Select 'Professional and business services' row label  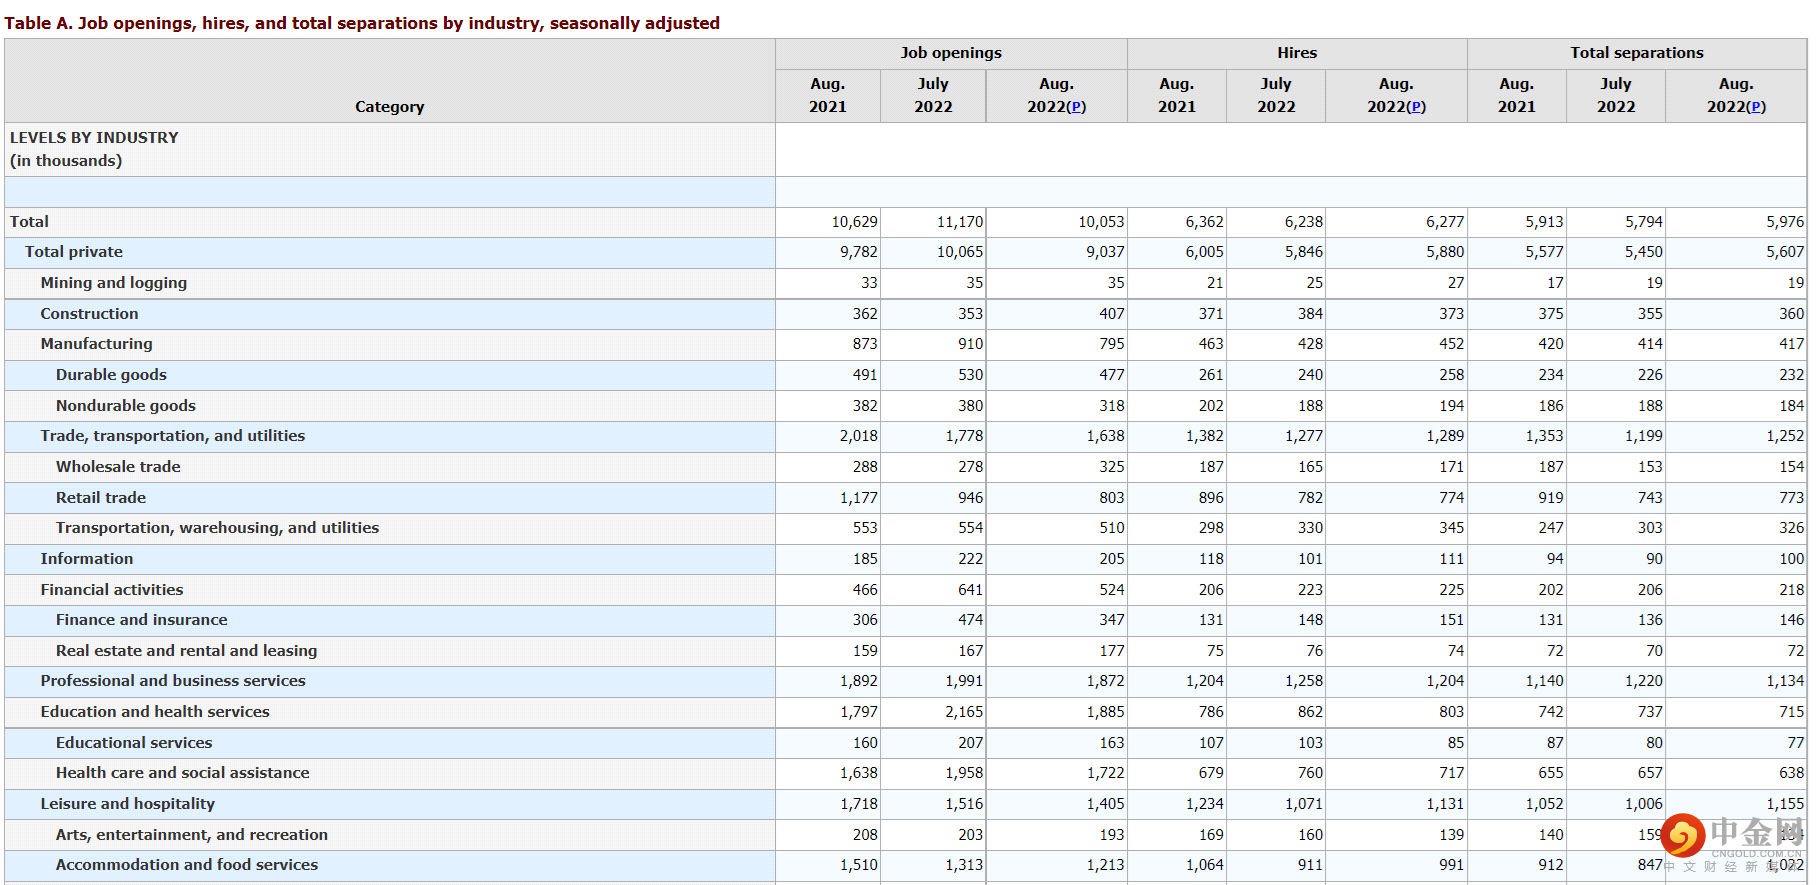[173, 681]
